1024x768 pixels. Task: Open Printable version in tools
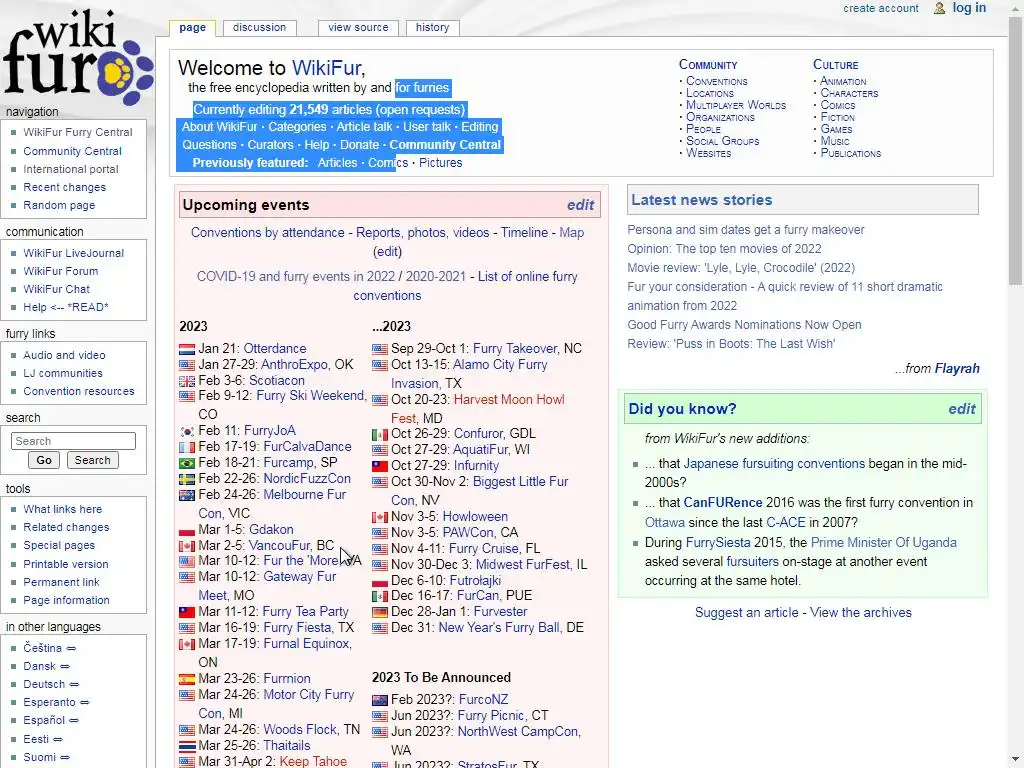(x=66, y=564)
